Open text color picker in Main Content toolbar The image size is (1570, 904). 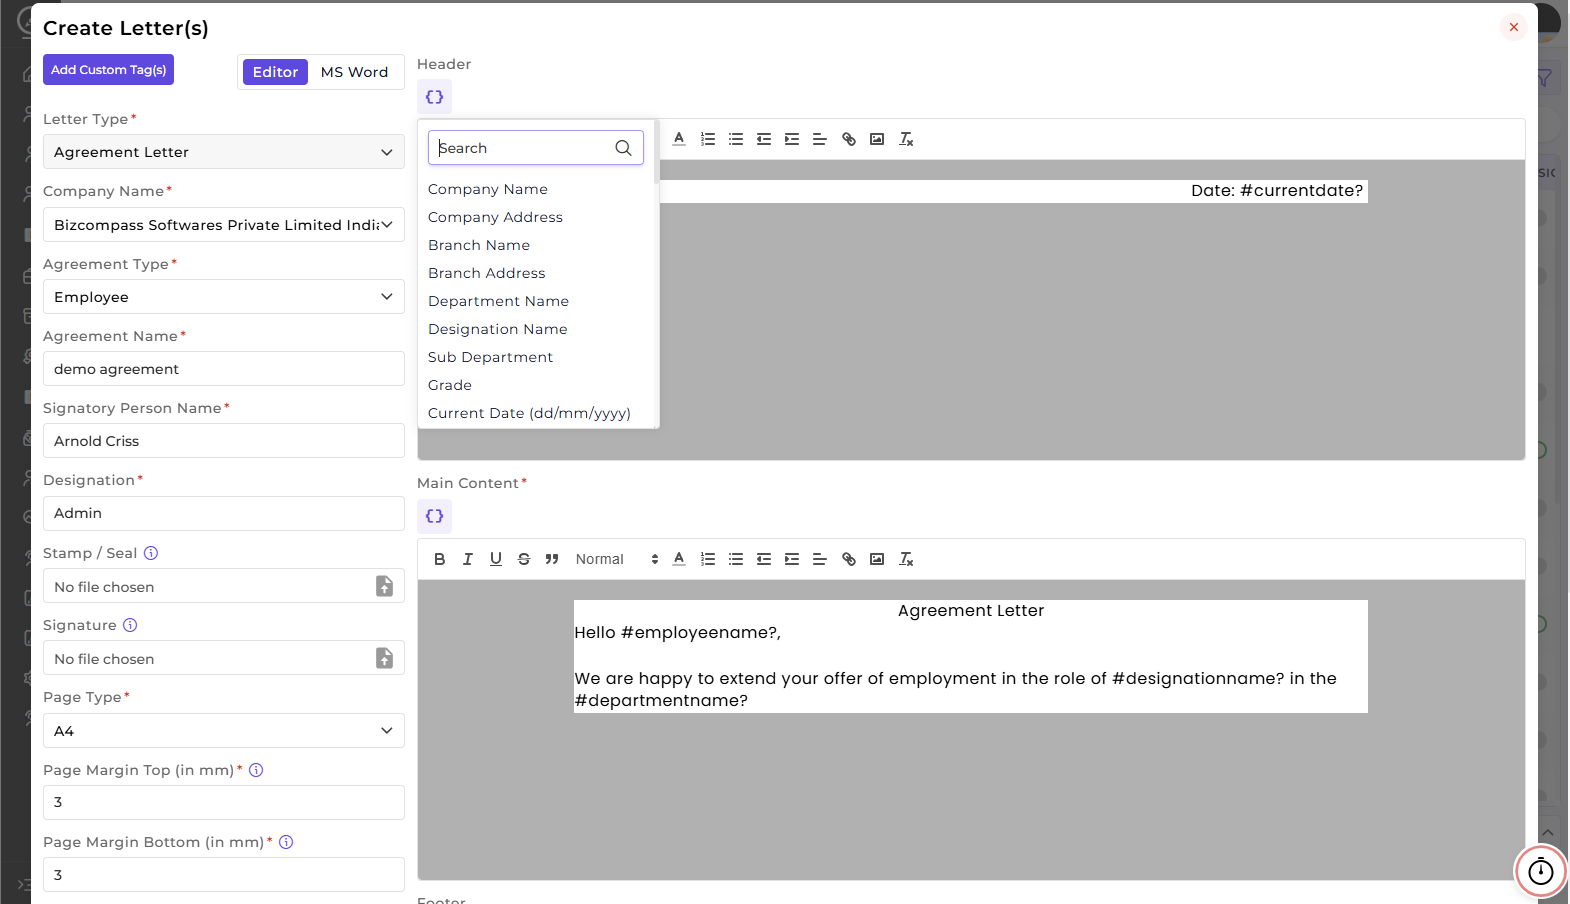(x=679, y=559)
